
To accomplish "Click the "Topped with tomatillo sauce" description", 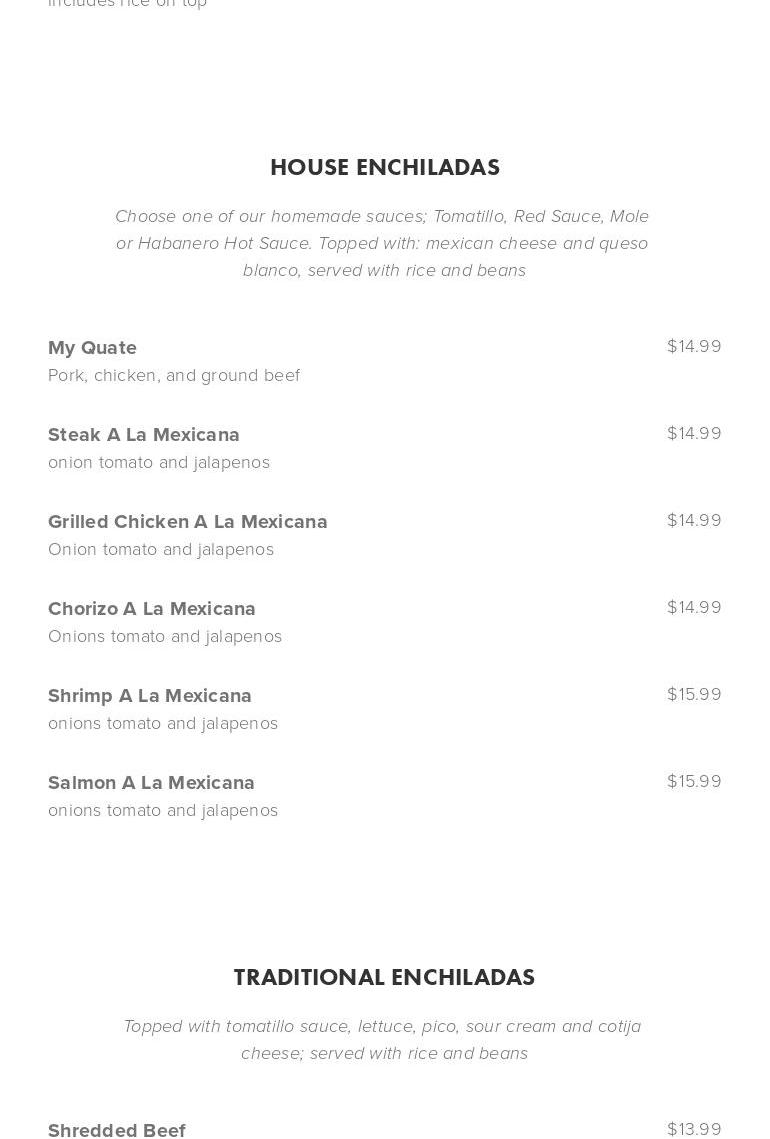I will tap(384, 1039).
